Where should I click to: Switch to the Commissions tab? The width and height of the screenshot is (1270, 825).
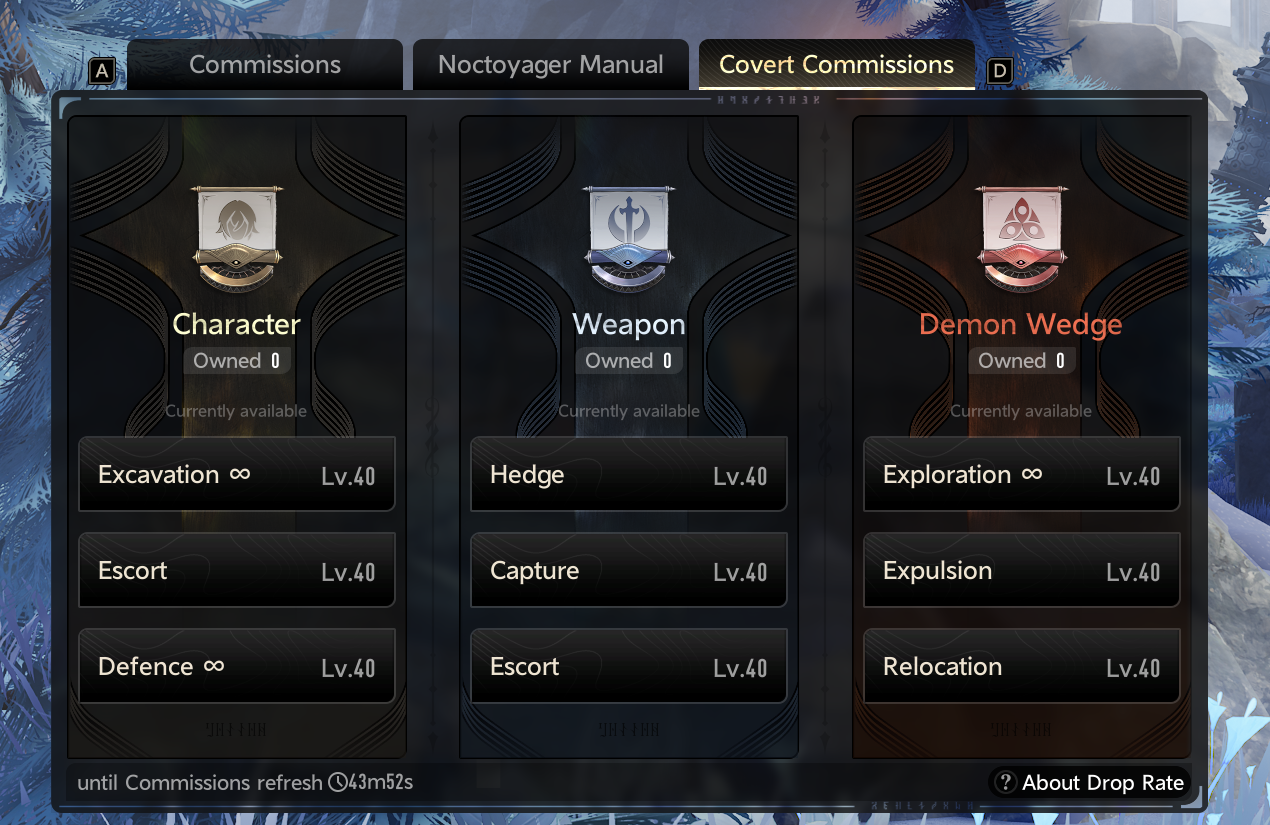(265, 65)
